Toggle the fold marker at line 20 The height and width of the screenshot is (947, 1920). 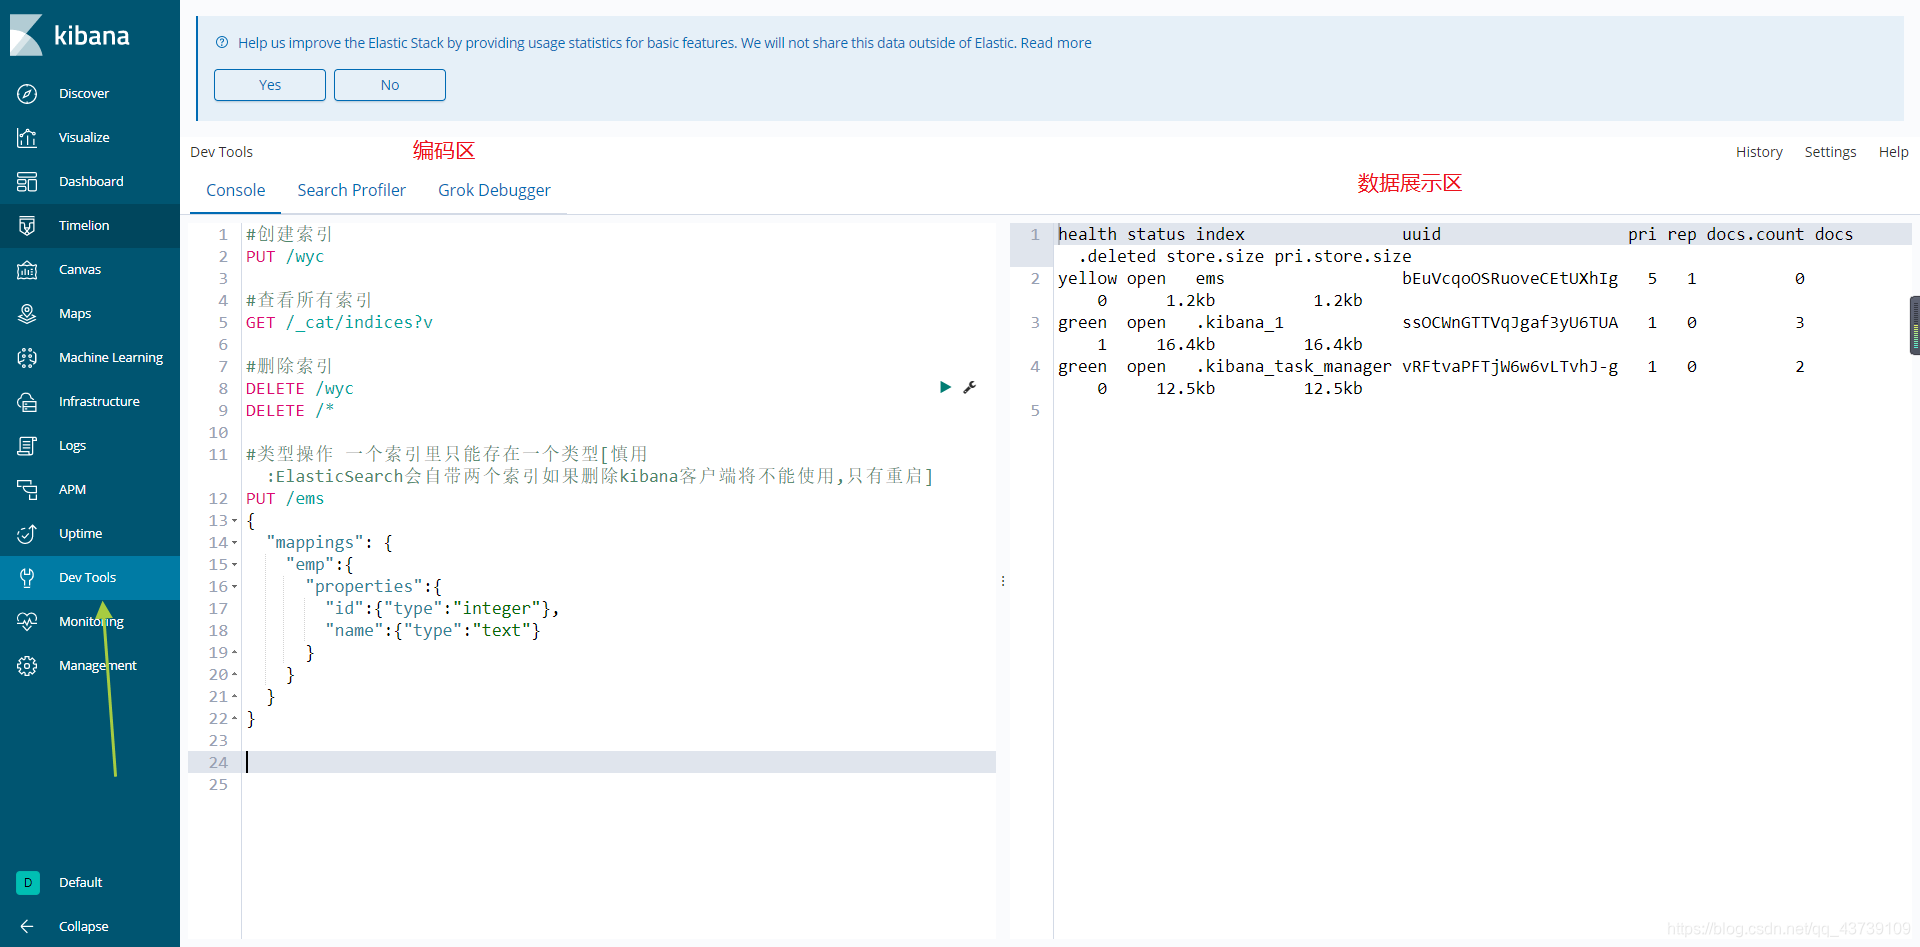click(x=235, y=674)
